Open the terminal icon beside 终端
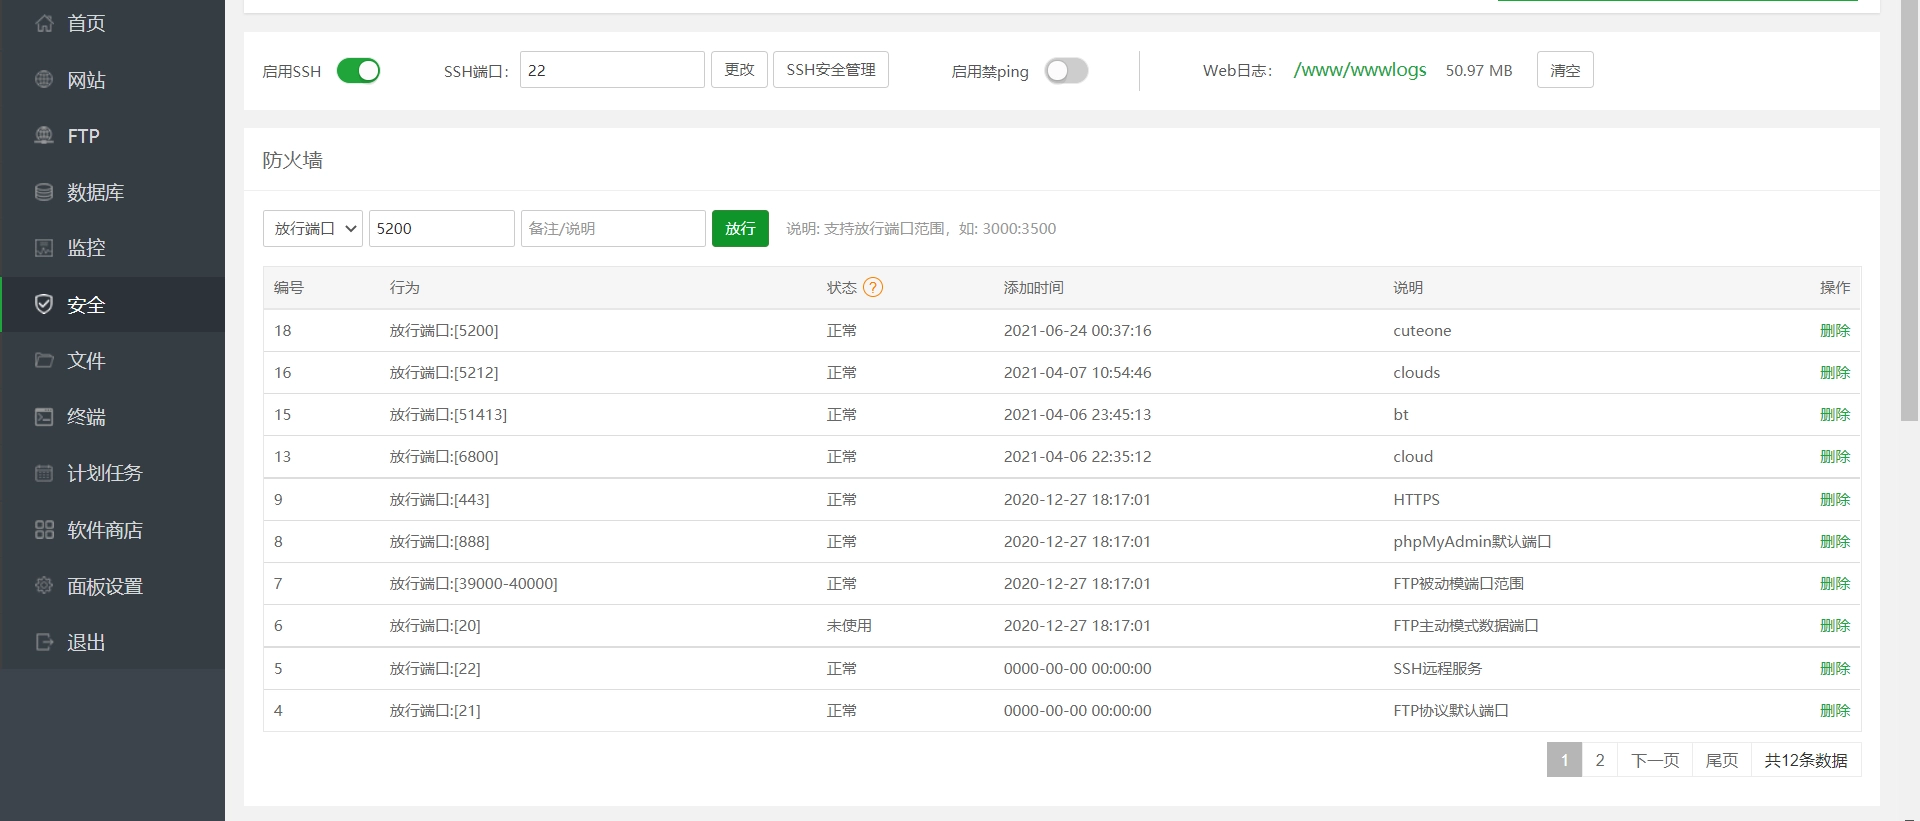 tap(44, 417)
